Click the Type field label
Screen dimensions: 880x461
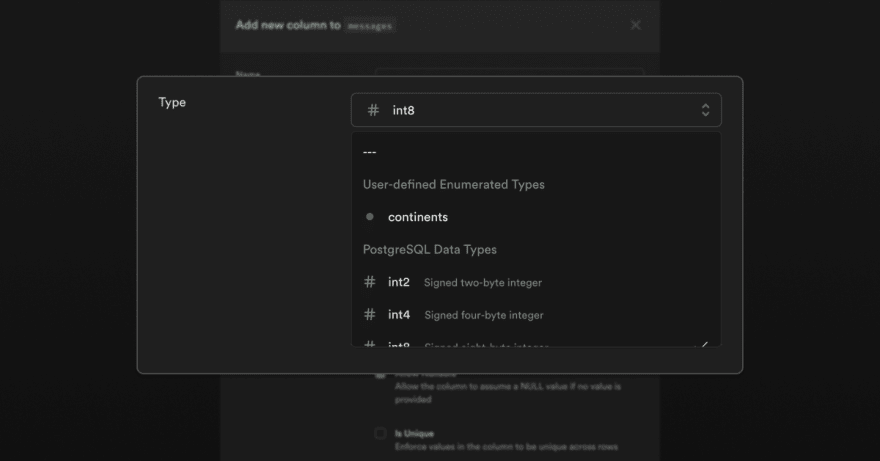(172, 103)
